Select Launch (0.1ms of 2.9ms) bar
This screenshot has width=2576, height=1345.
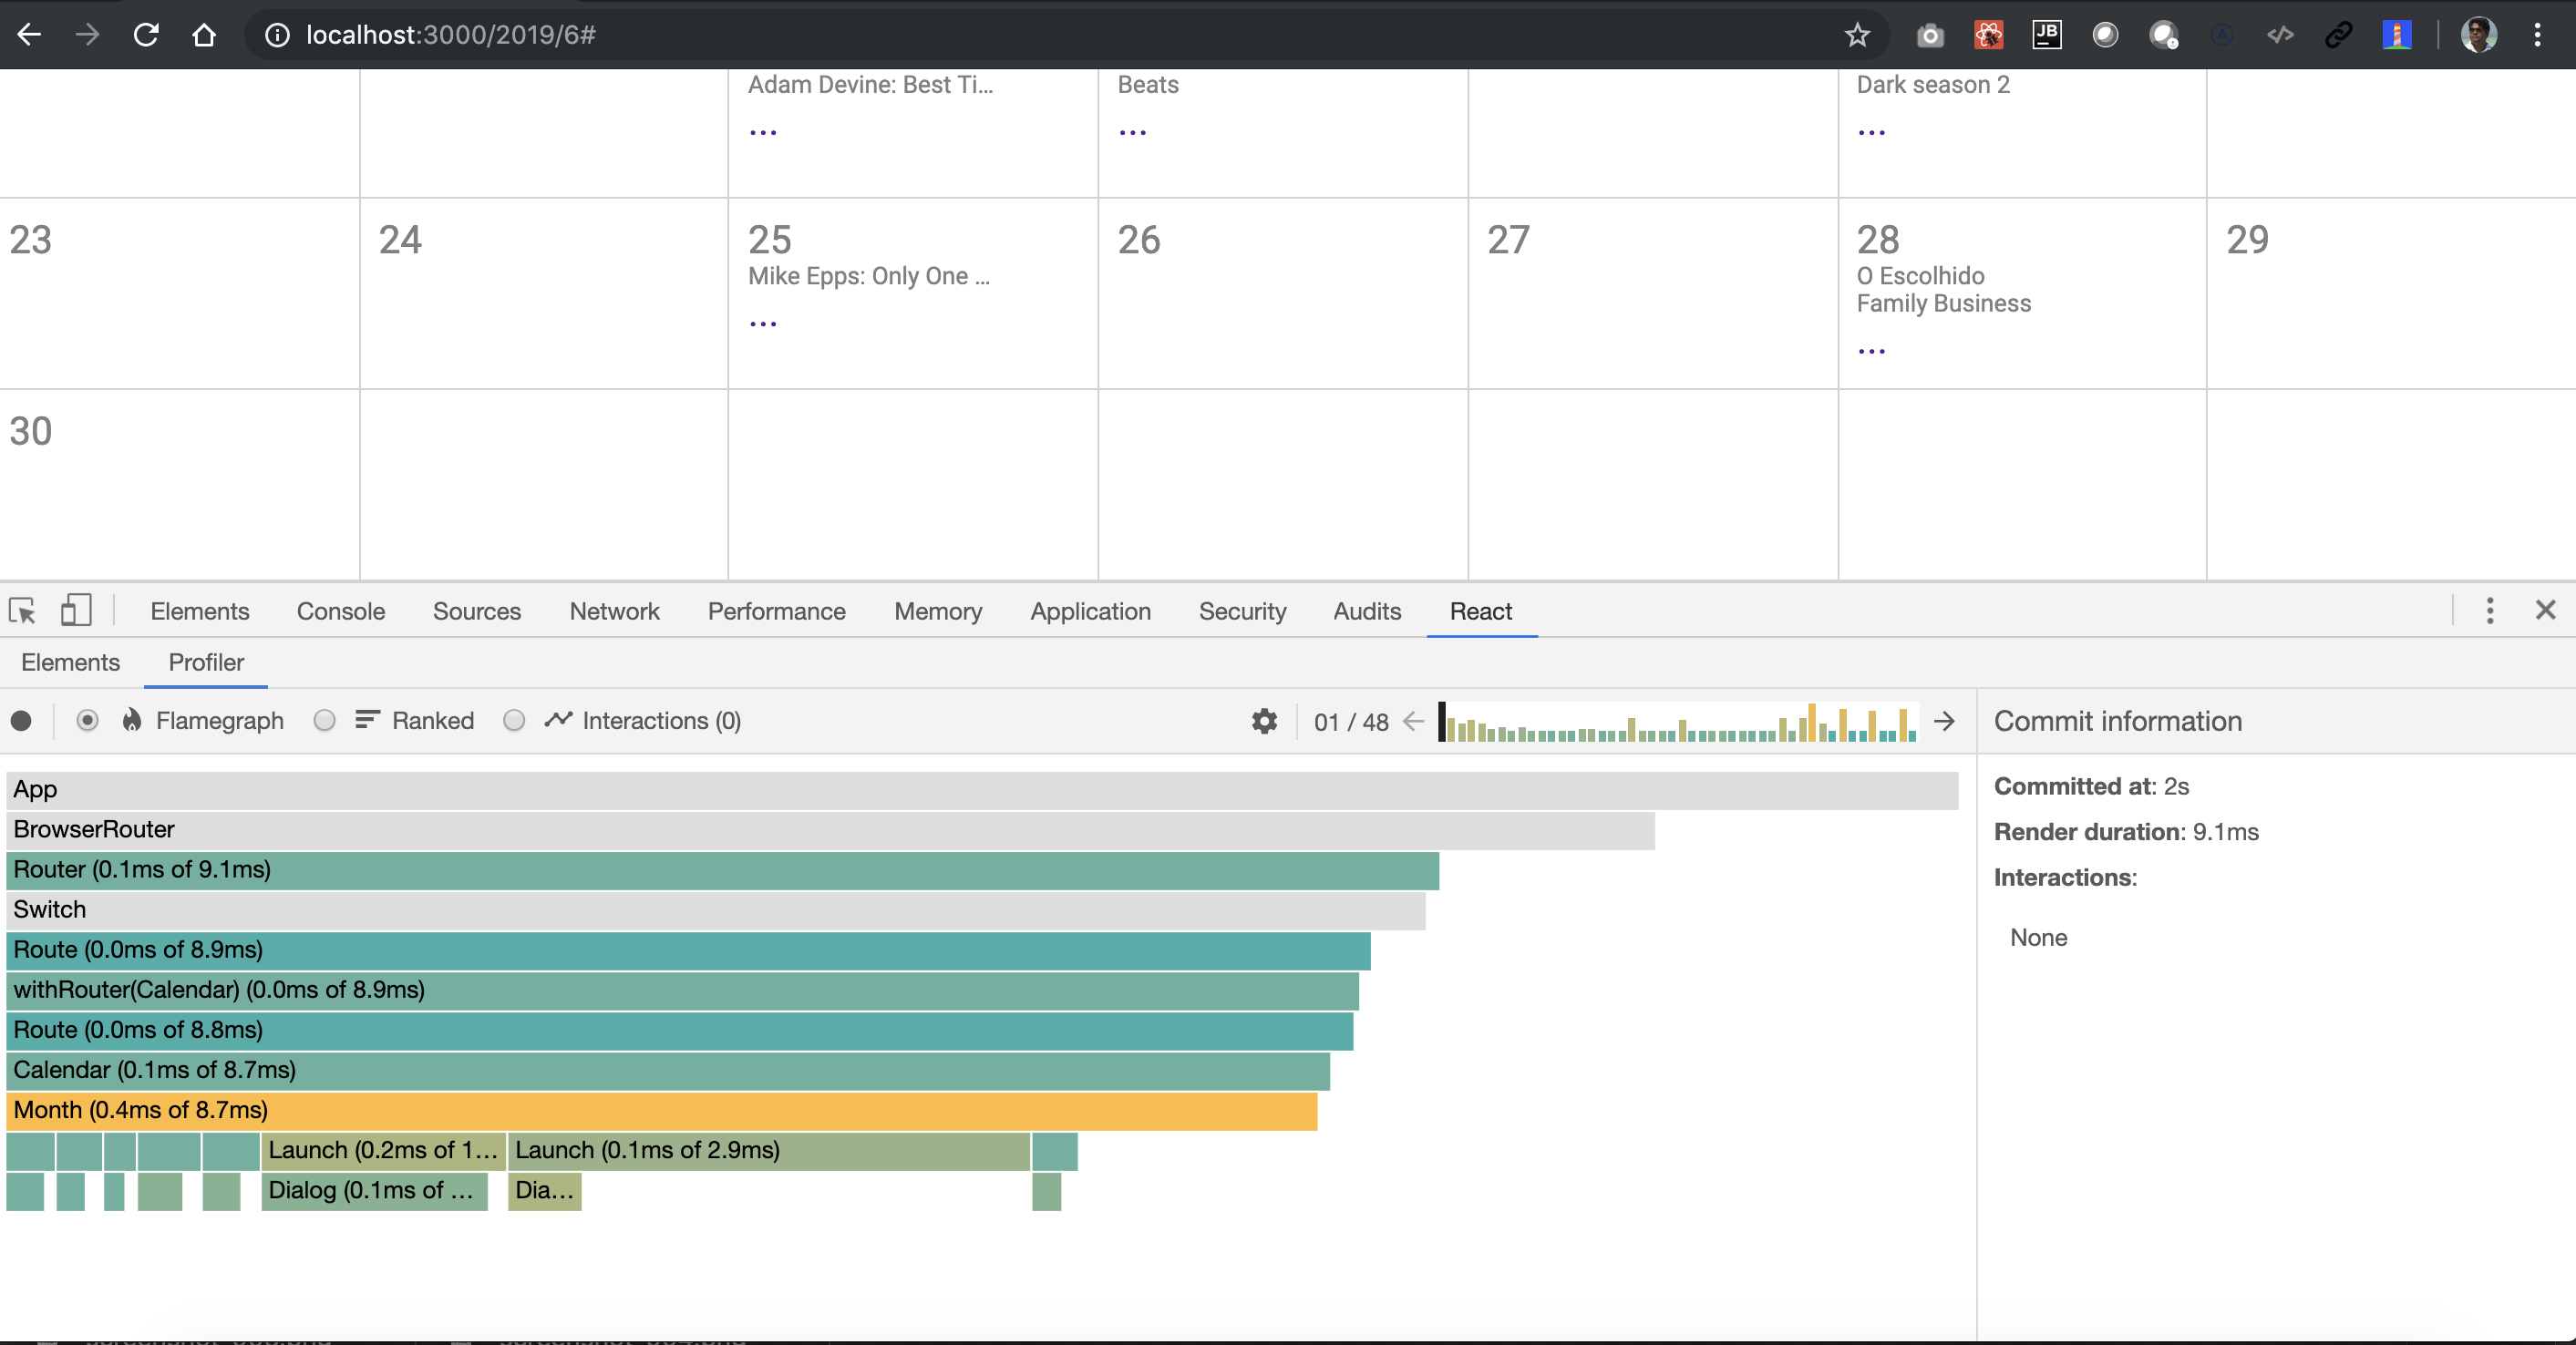coord(768,1150)
